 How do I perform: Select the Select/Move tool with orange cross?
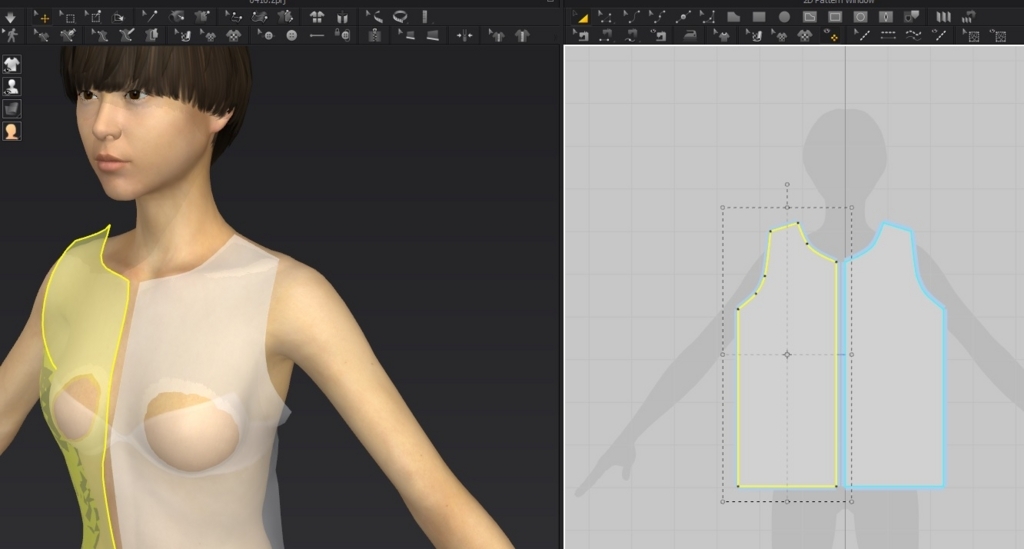(42, 18)
